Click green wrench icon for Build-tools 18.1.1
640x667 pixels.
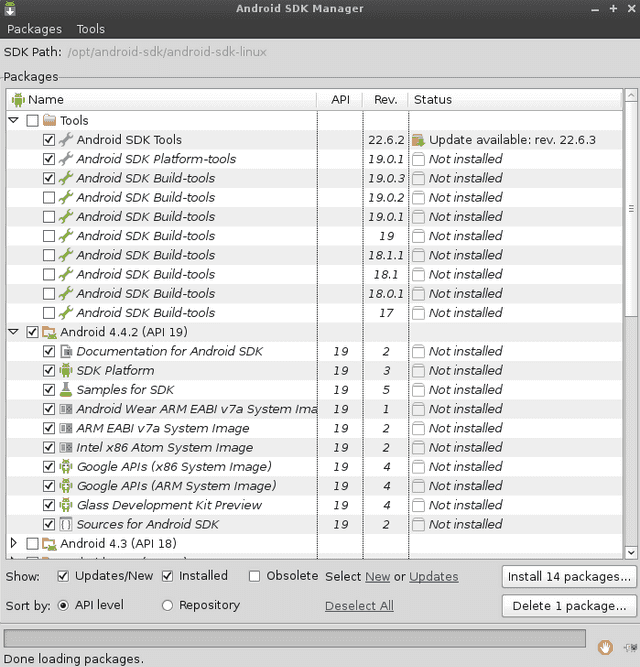click(65, 255)
